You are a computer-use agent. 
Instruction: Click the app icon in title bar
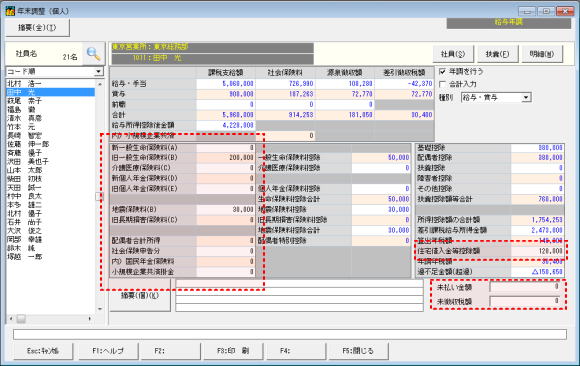[10, 11]
